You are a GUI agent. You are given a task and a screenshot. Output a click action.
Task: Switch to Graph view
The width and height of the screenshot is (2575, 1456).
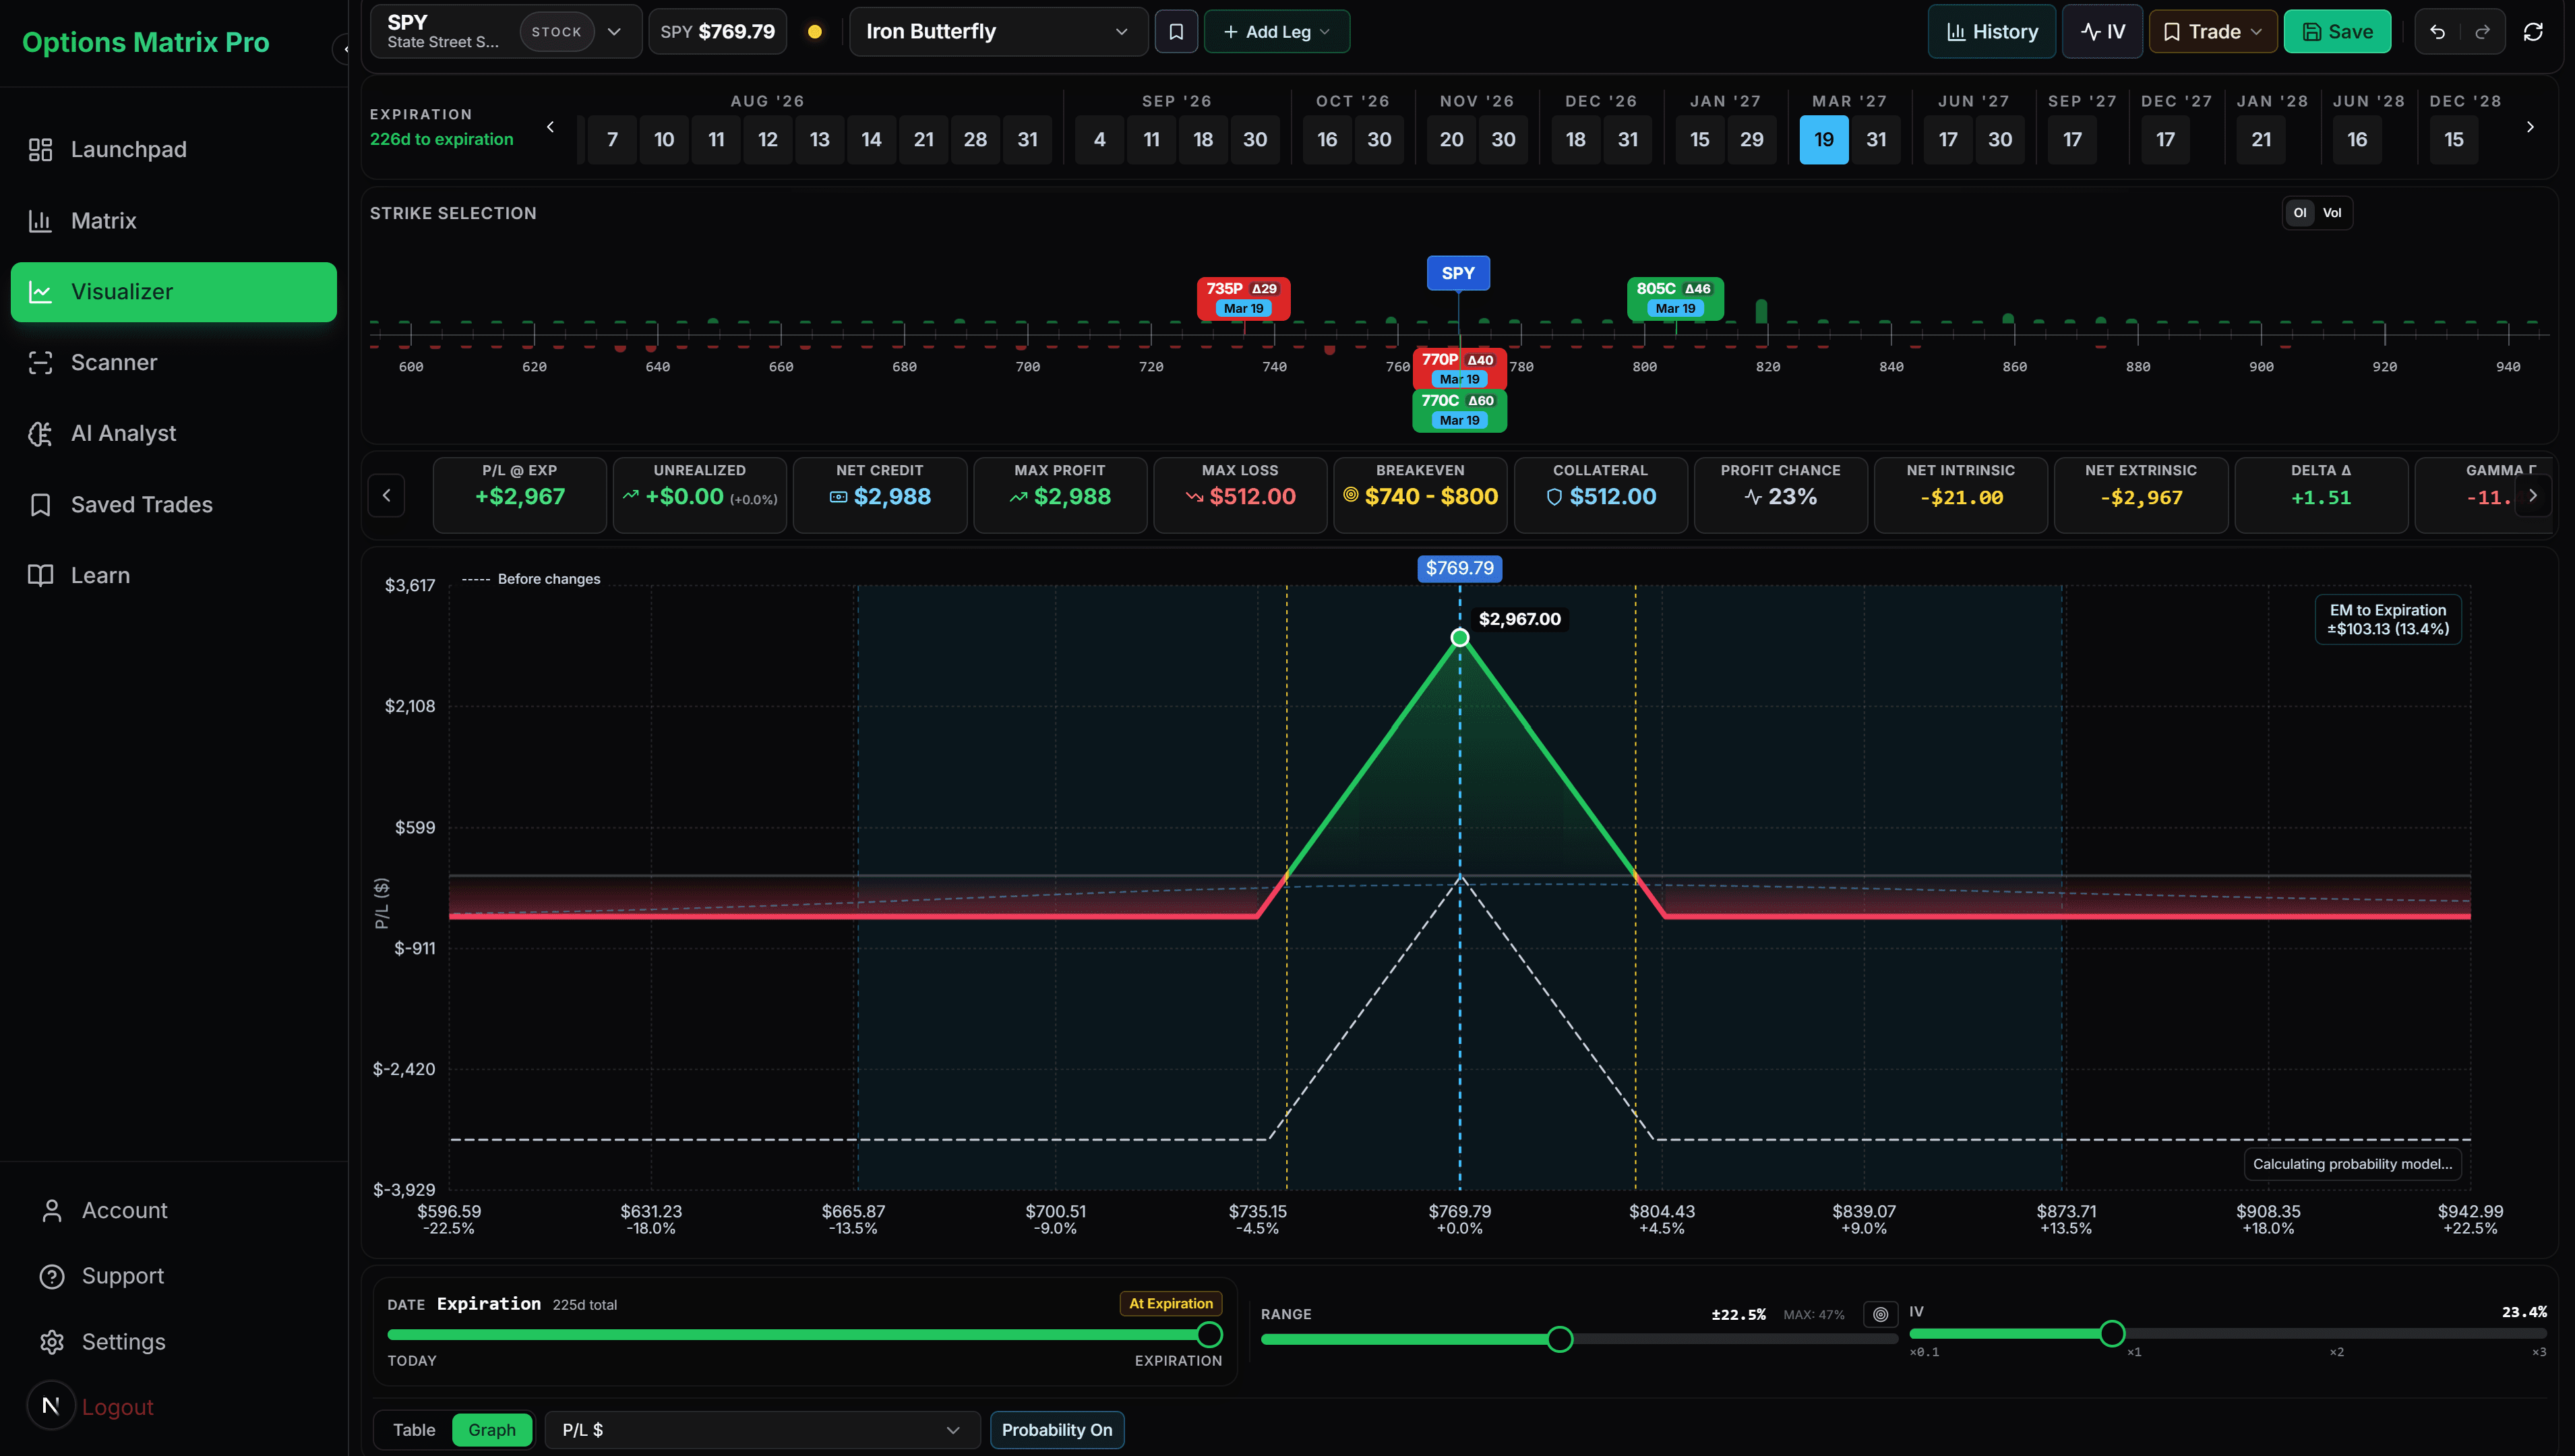point(492,1430)
